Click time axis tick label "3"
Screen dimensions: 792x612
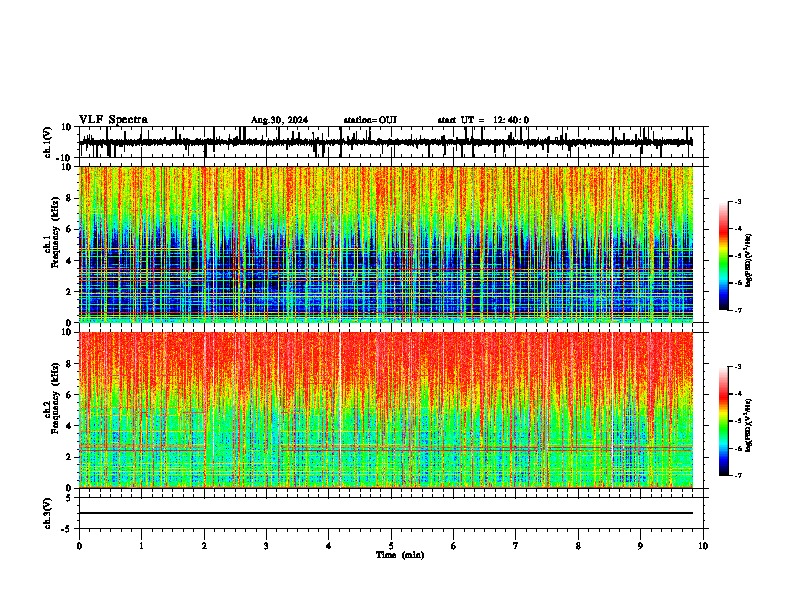(x=266, y=546)
